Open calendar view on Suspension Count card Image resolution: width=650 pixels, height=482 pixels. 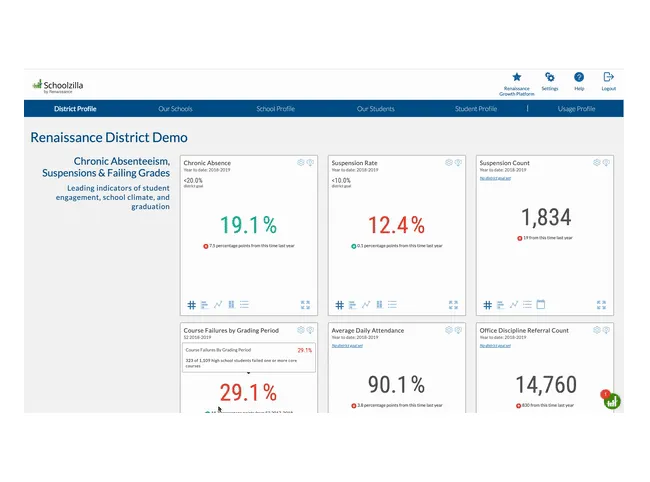click(x=541, y=305)
